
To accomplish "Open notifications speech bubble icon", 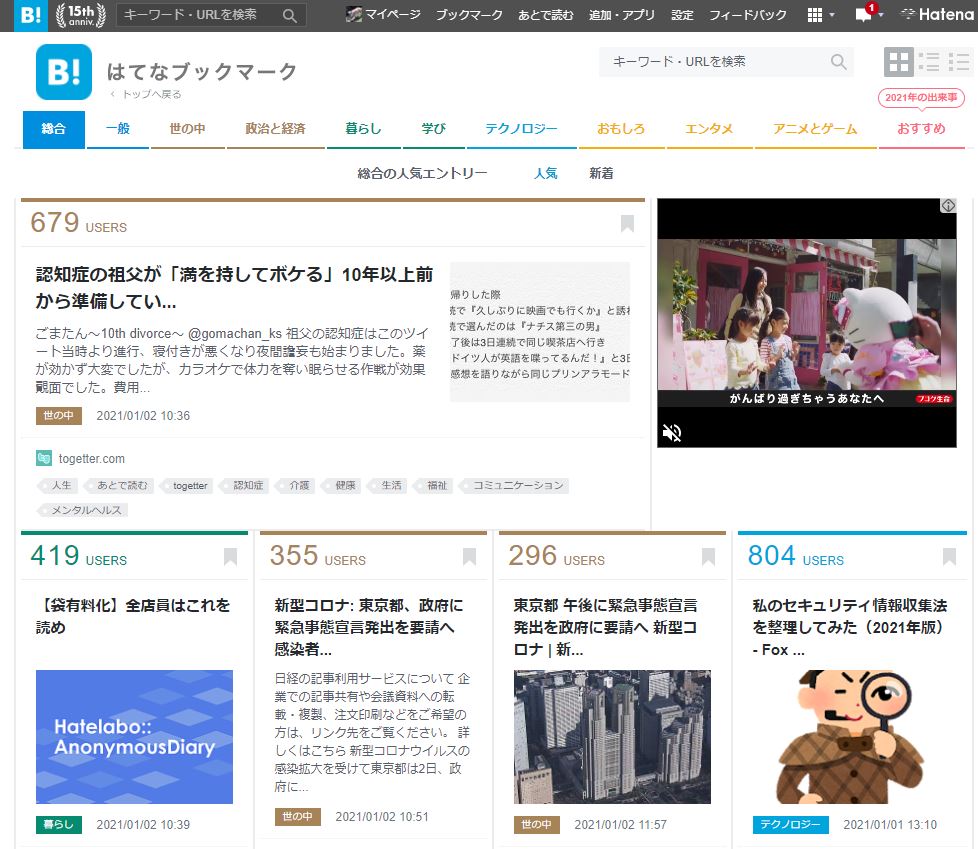I will 864,14.
